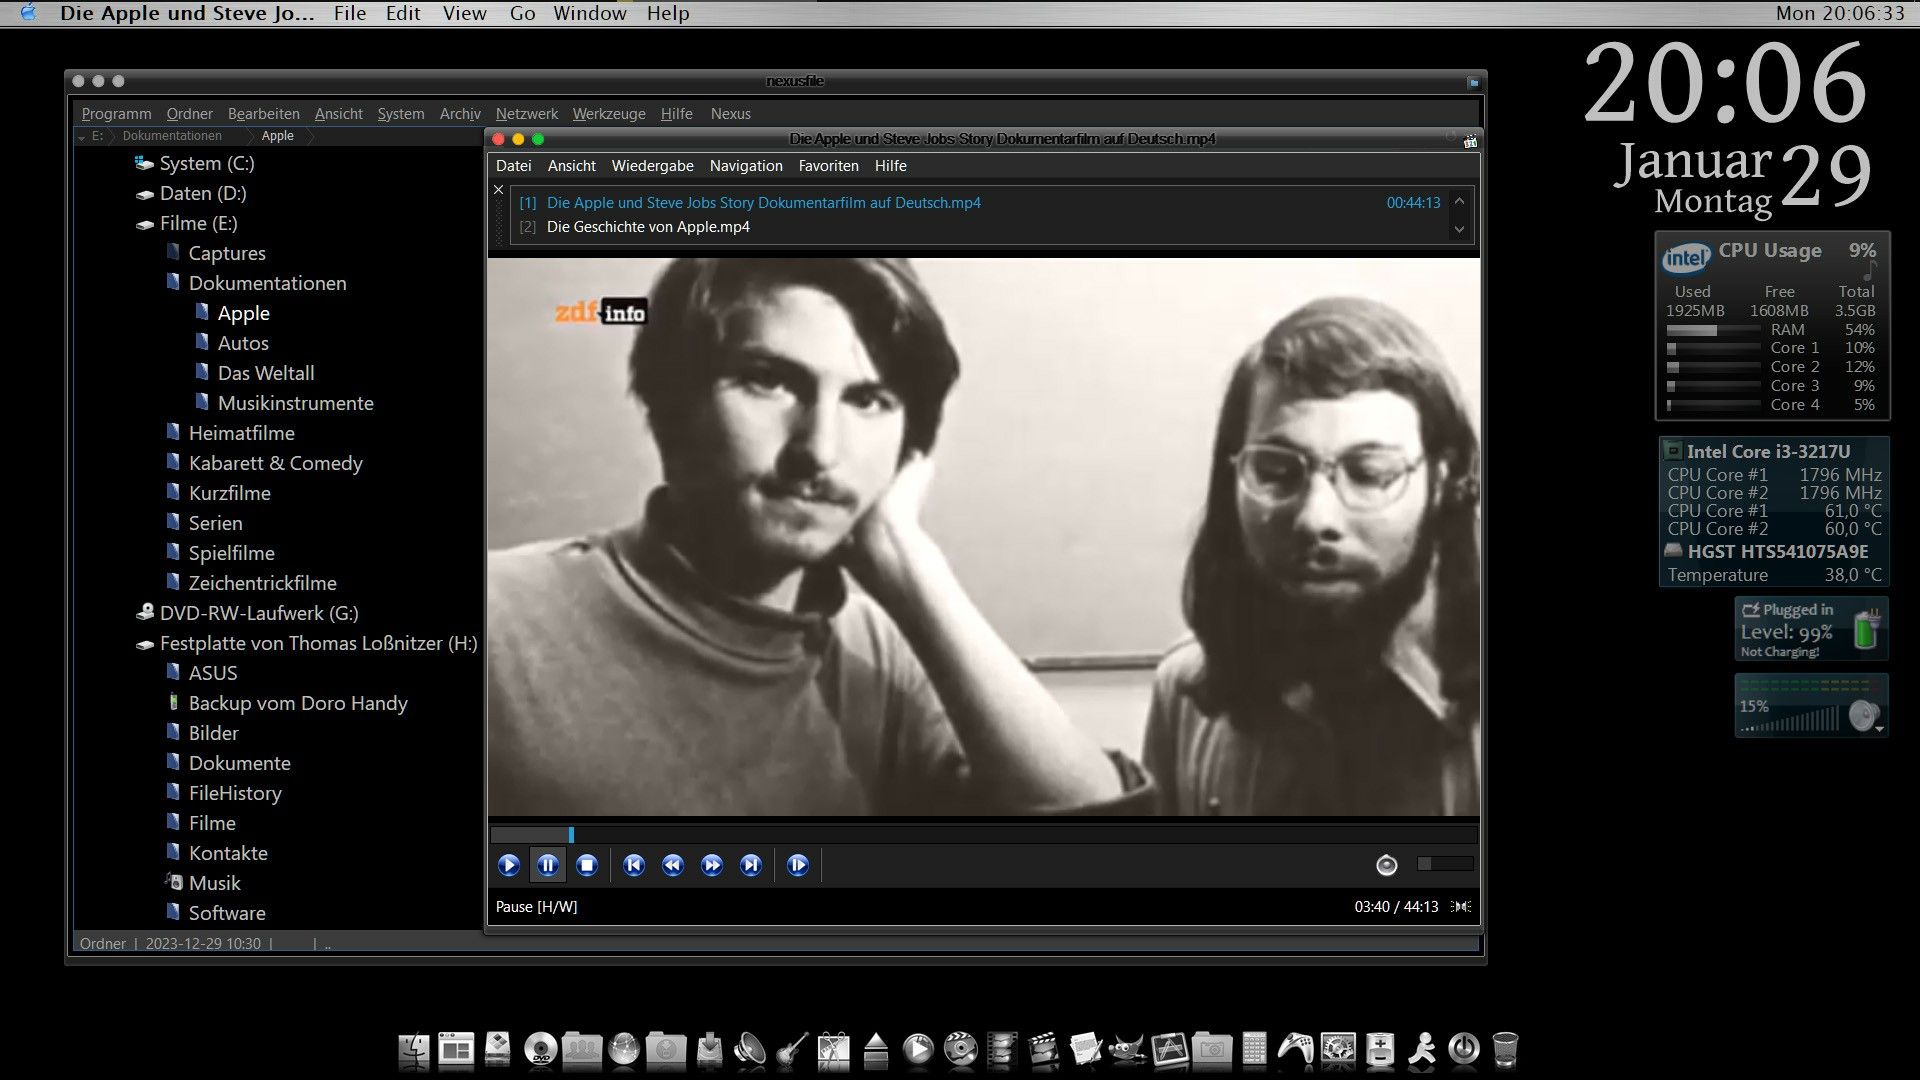Open the Apple menu in the top bar
The width and height of the screenshot is (1920, 1080).
[x=28, y=13]
